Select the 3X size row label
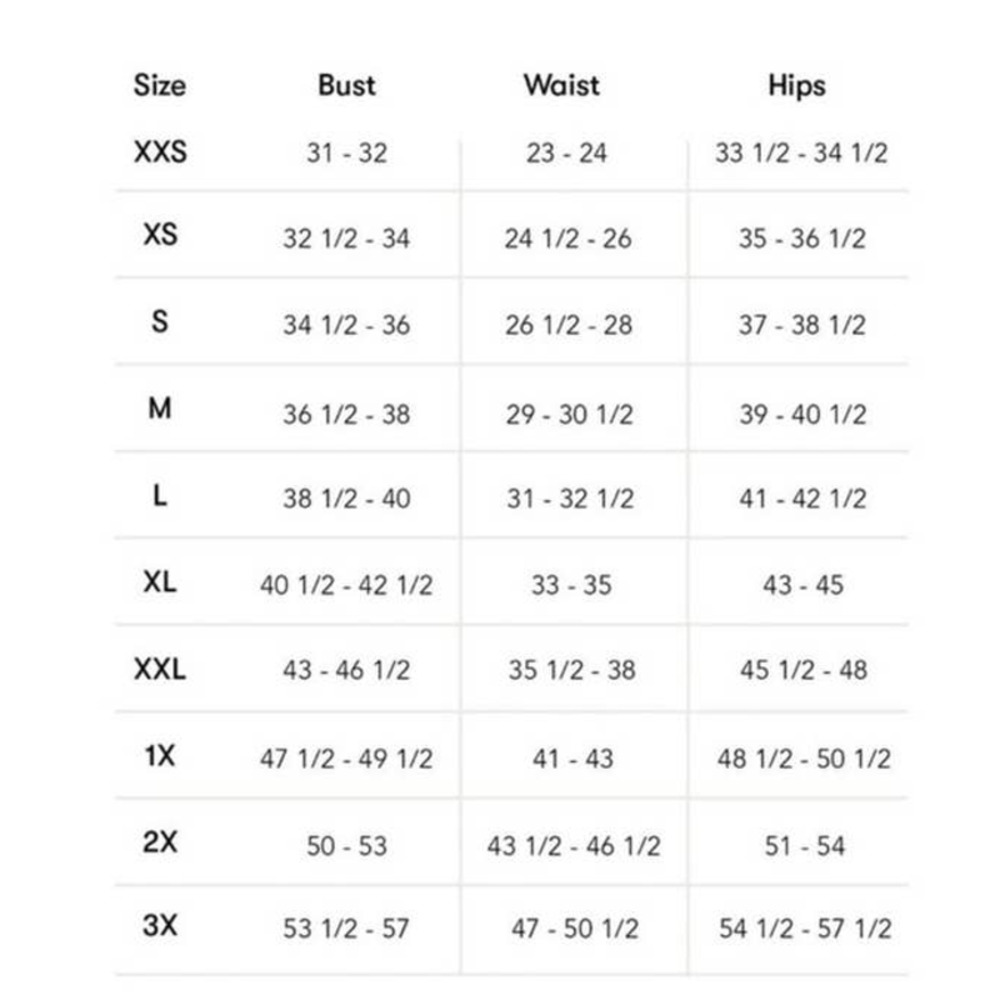 160,926
